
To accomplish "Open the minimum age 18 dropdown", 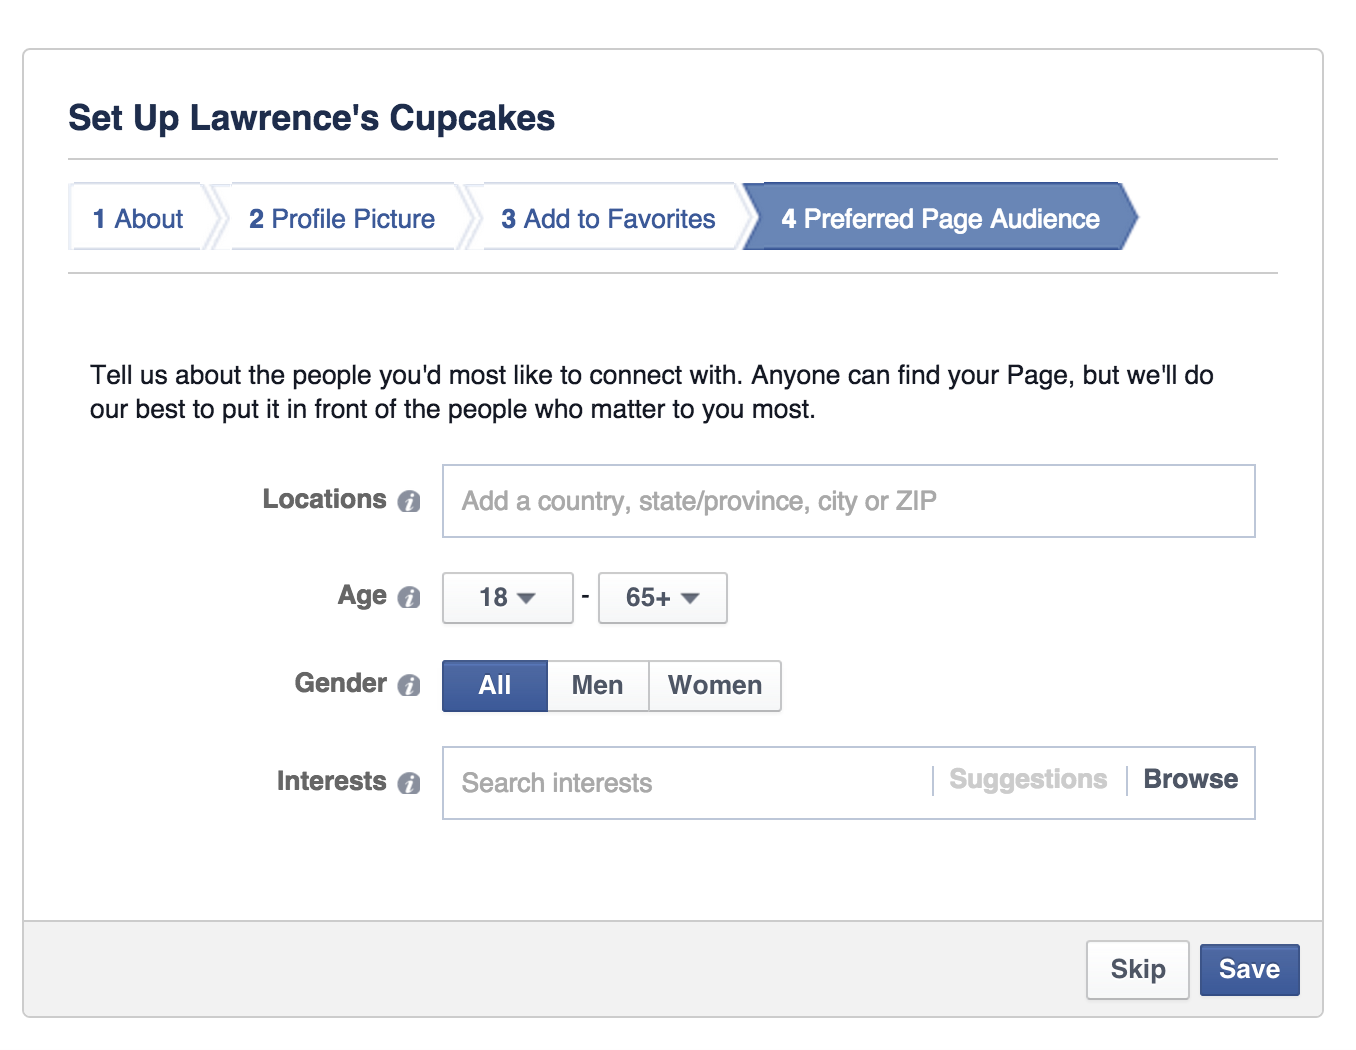I will (508, 598).
